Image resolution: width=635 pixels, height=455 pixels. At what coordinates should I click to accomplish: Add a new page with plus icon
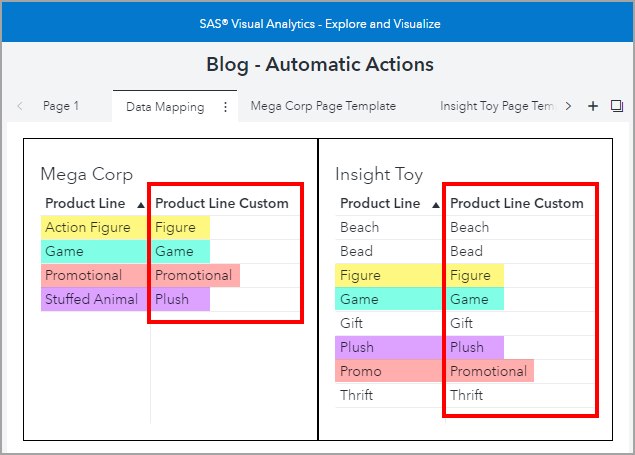coord(593,106)
